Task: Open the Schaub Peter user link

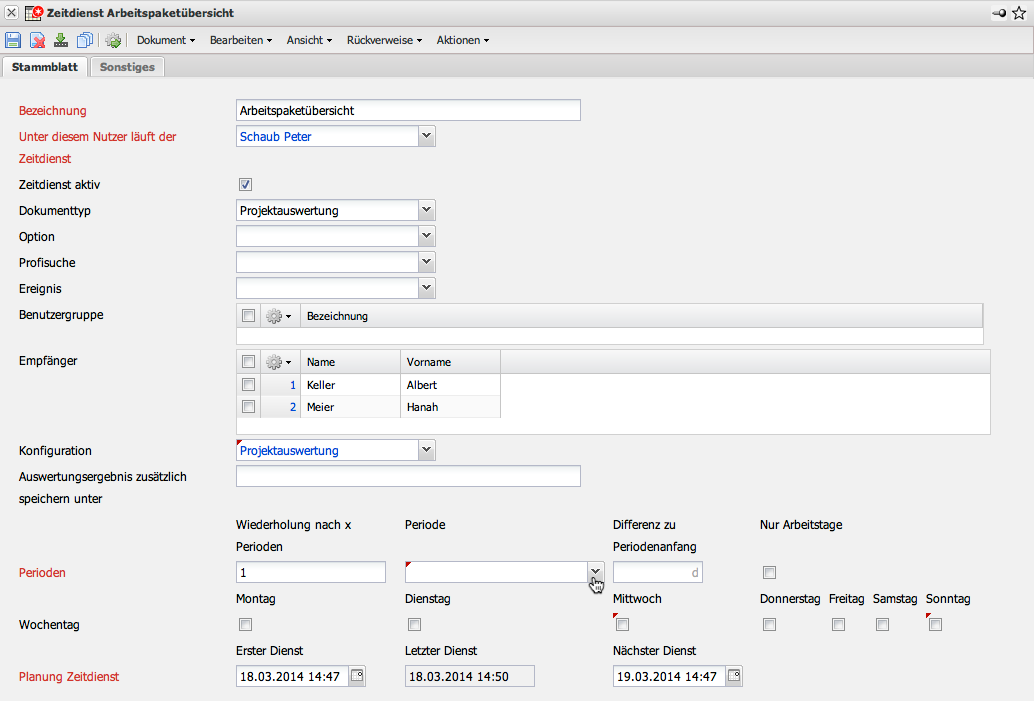Action: click(x=276, y=137)
